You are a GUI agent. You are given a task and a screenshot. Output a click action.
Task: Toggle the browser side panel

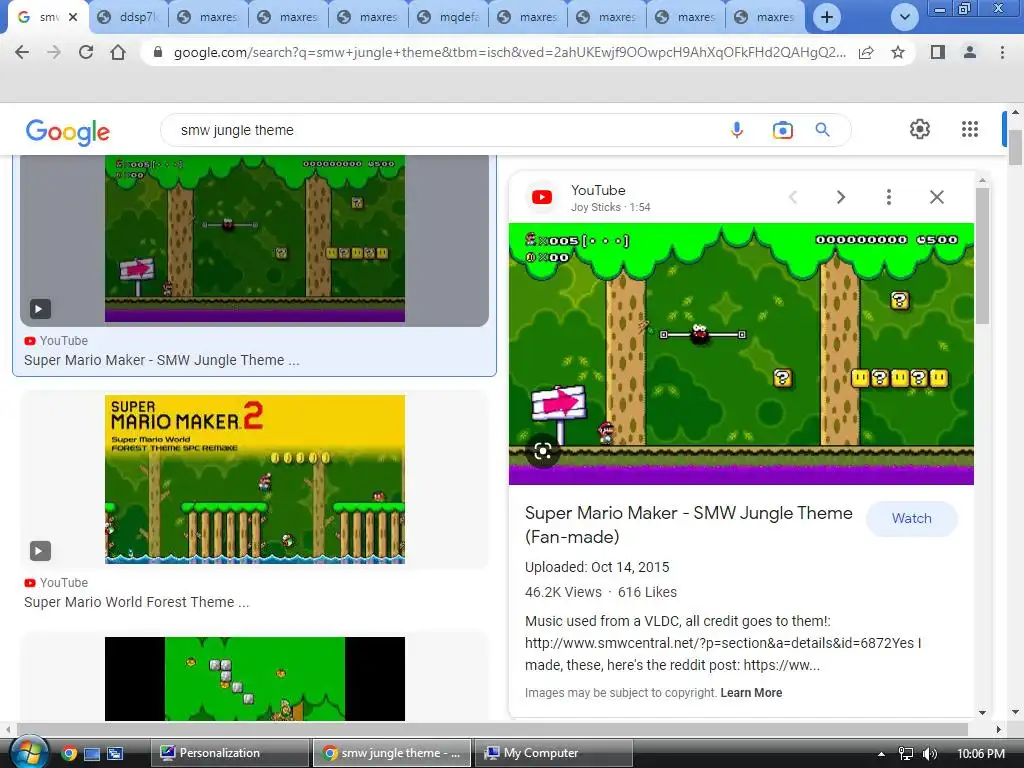point(938,52)
